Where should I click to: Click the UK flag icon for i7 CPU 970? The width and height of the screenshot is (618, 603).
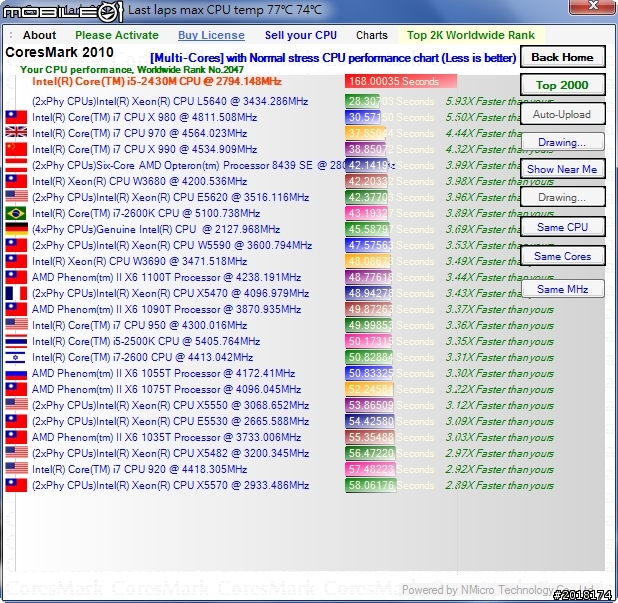coord(16,133)
